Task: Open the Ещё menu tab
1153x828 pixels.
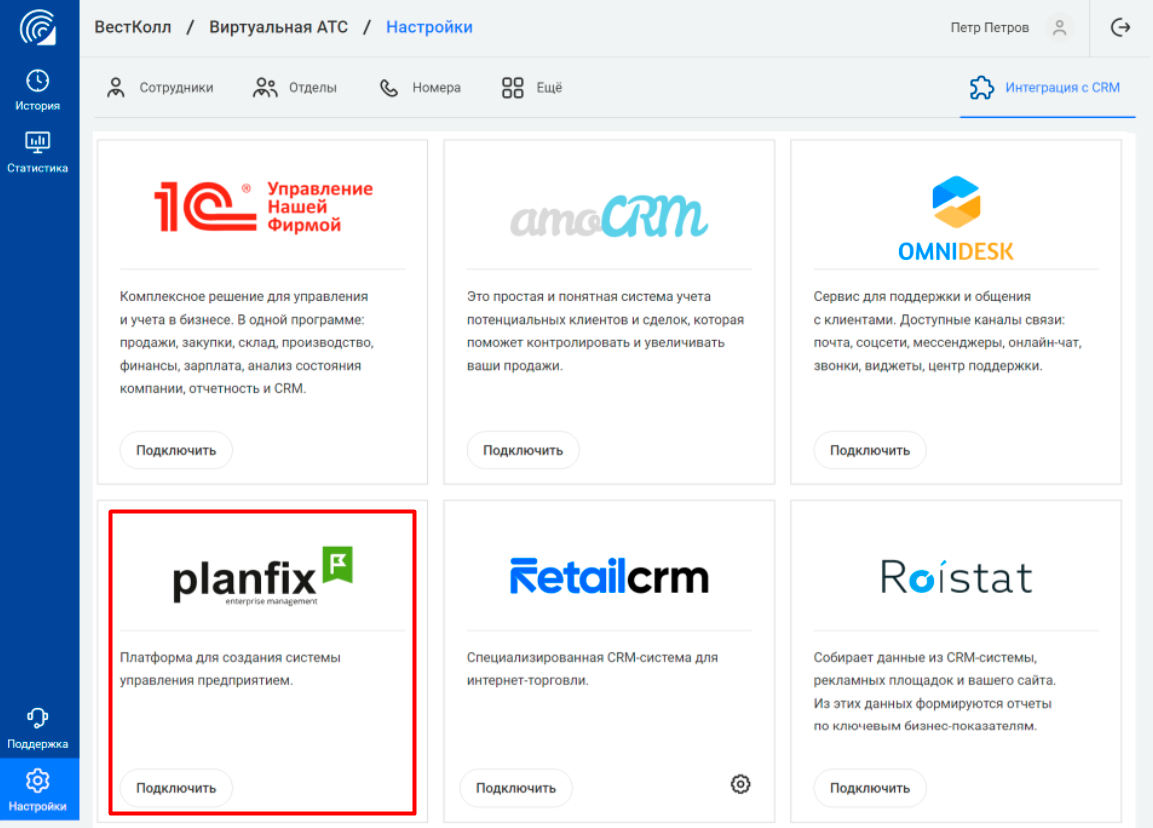Action: click(x=532, y=88)
